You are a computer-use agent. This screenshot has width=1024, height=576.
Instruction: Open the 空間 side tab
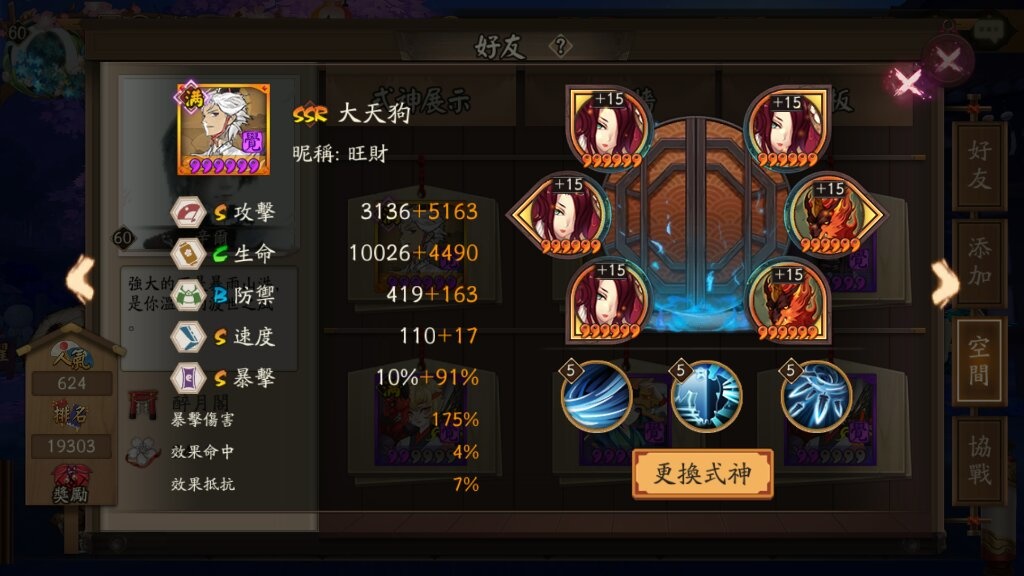[x=978, y=361]
